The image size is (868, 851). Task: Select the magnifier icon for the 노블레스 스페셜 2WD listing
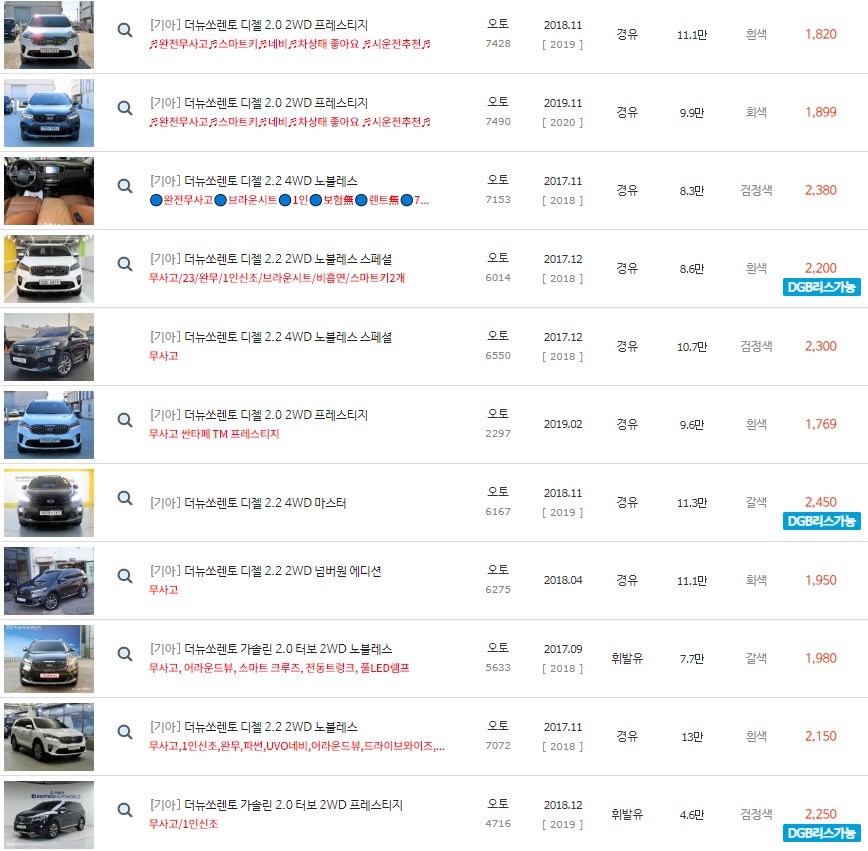click(x=124, y=264)
